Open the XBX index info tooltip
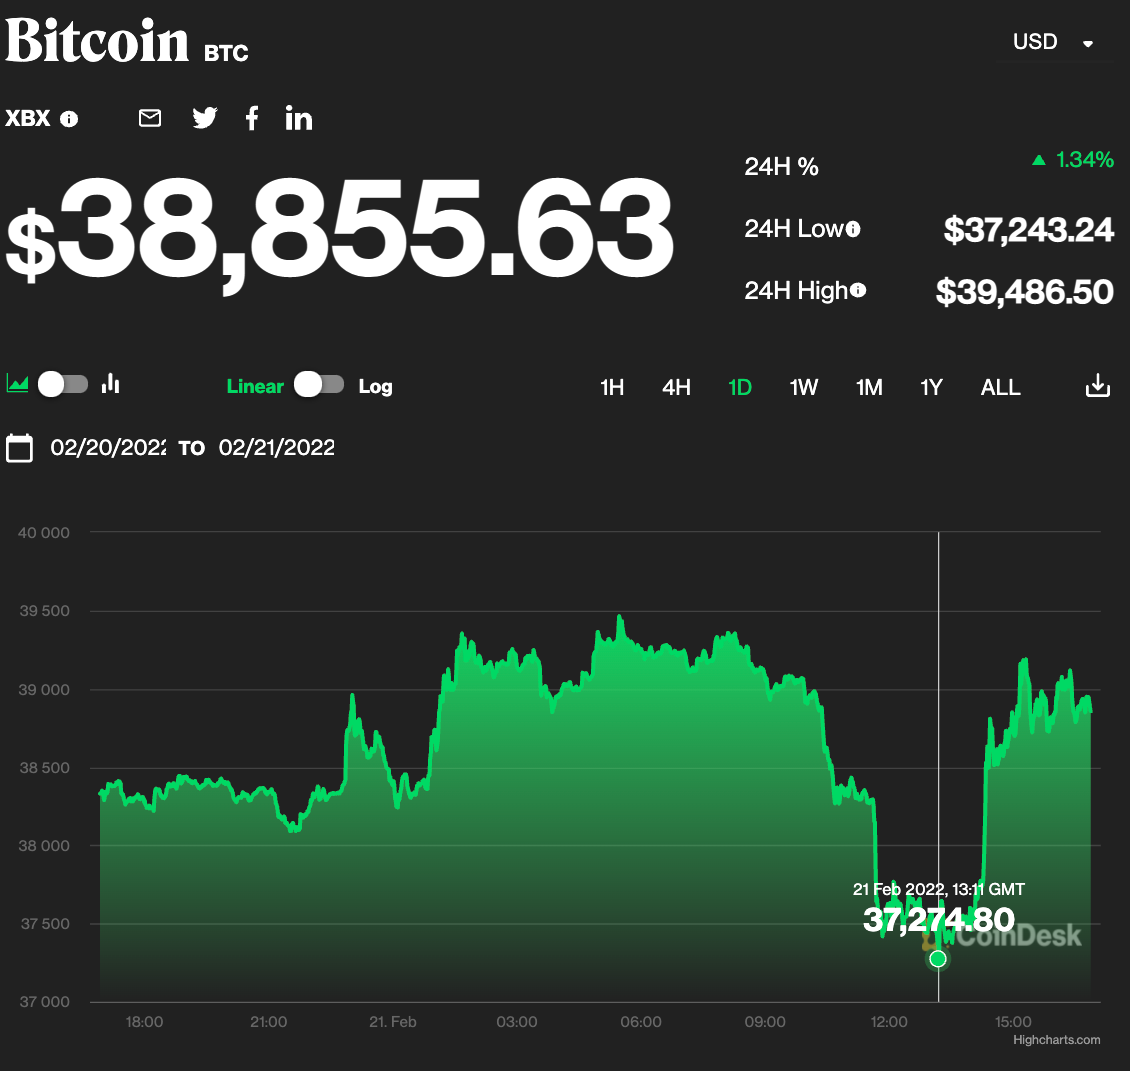The width and height of the screenshot is (1130, 1071). click(68, 118)
